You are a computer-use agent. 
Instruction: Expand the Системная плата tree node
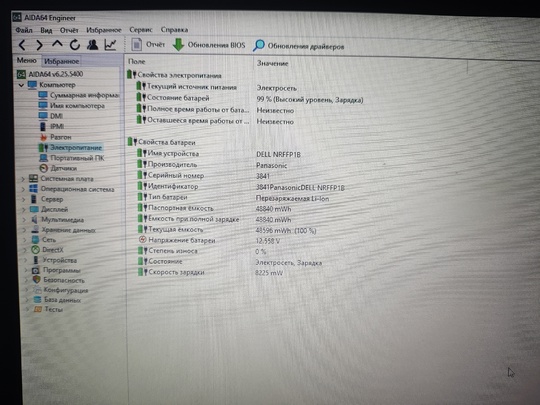pos(23,179)
